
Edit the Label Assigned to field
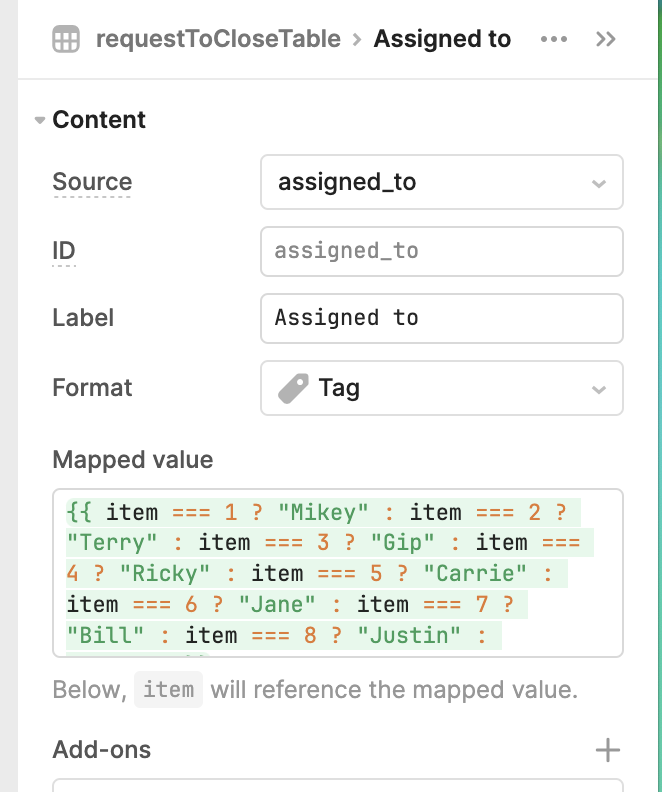442,319
